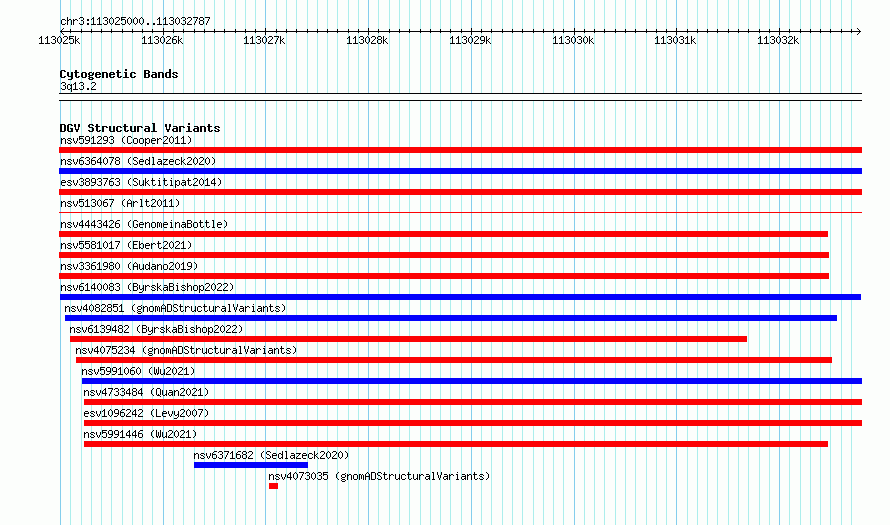
Task: Click the 113032k ruler tick label
Action: [778, 40]
